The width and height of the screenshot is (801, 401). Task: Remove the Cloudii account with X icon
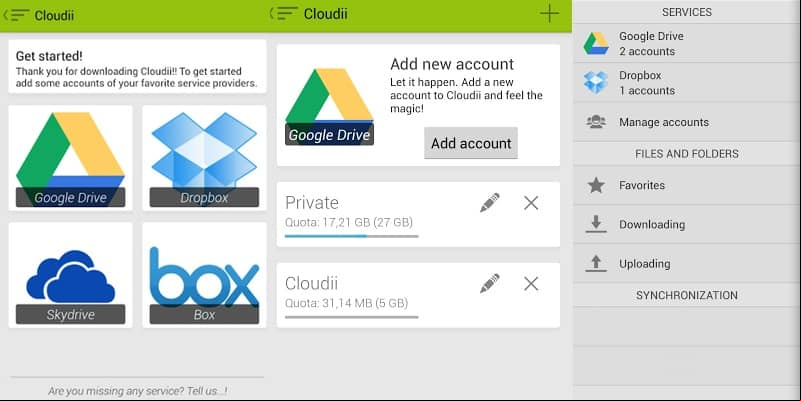[x=531, y=284]
